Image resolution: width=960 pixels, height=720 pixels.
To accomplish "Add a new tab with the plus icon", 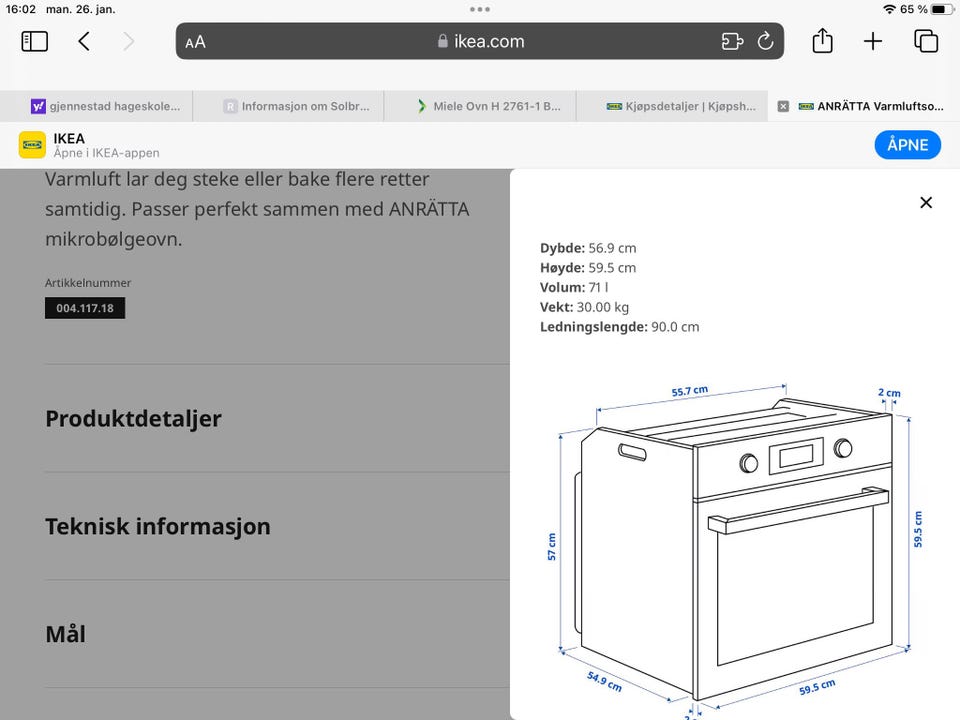I will point(873,42).
